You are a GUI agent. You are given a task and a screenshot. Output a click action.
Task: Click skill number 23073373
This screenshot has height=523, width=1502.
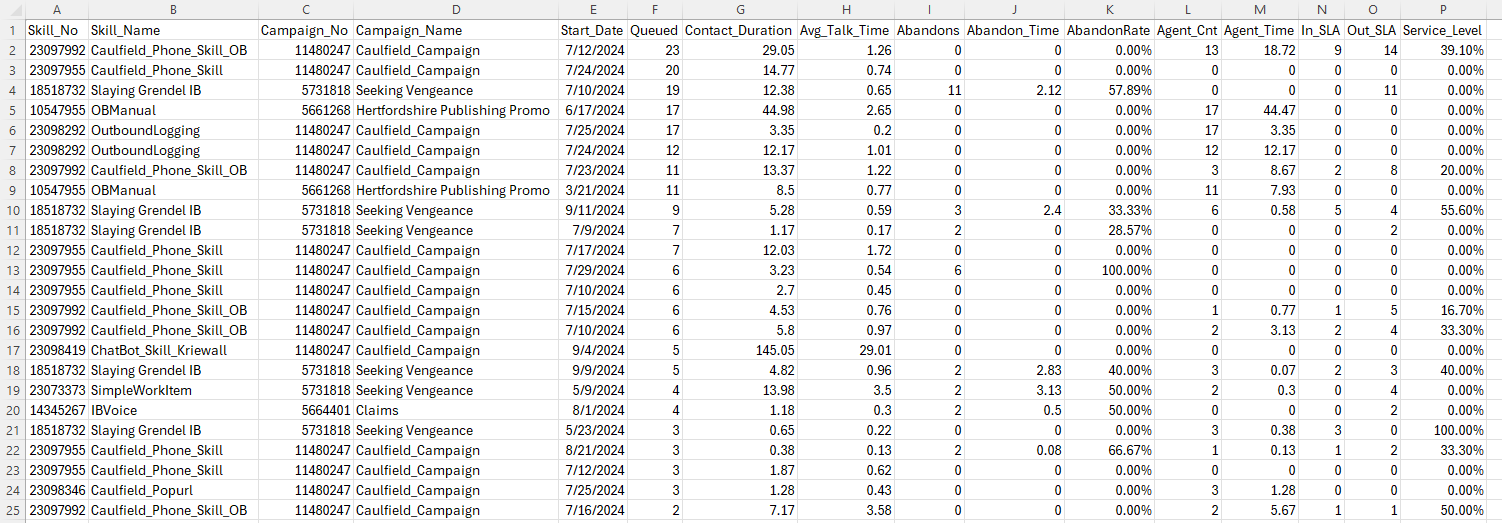(57, 390)
